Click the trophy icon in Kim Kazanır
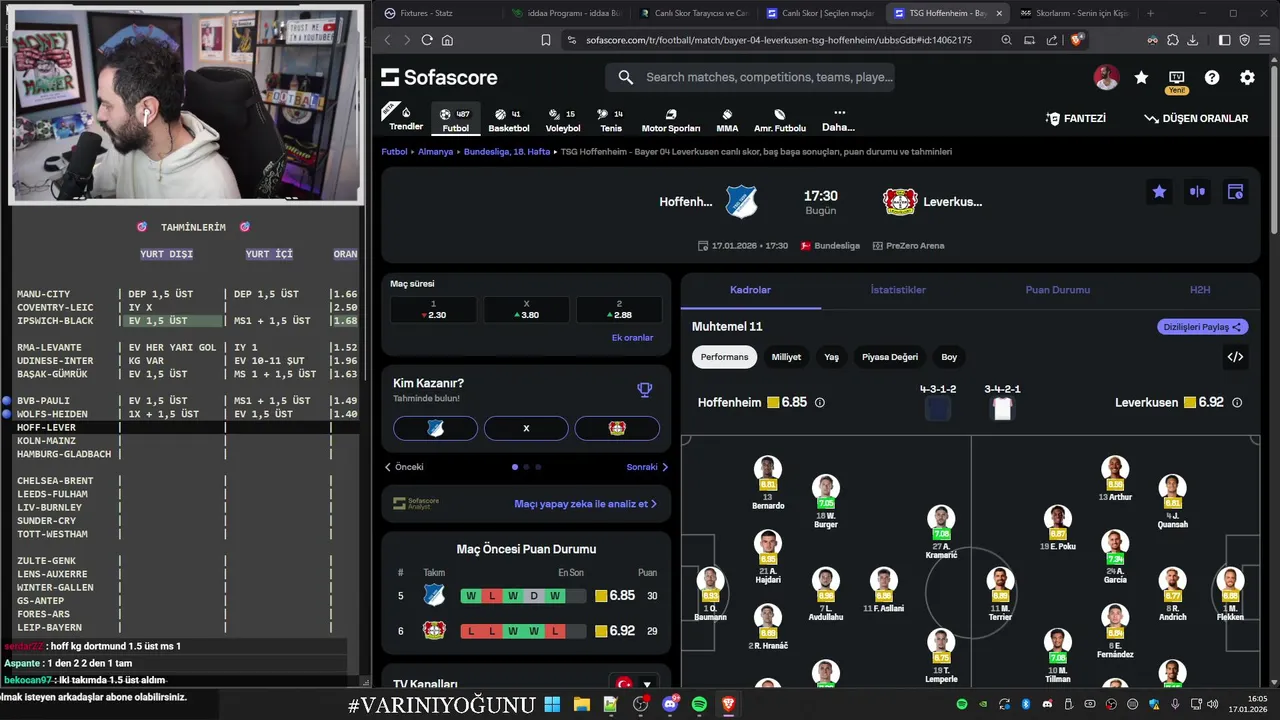1280x720 pixels. [x=645, y=390]
